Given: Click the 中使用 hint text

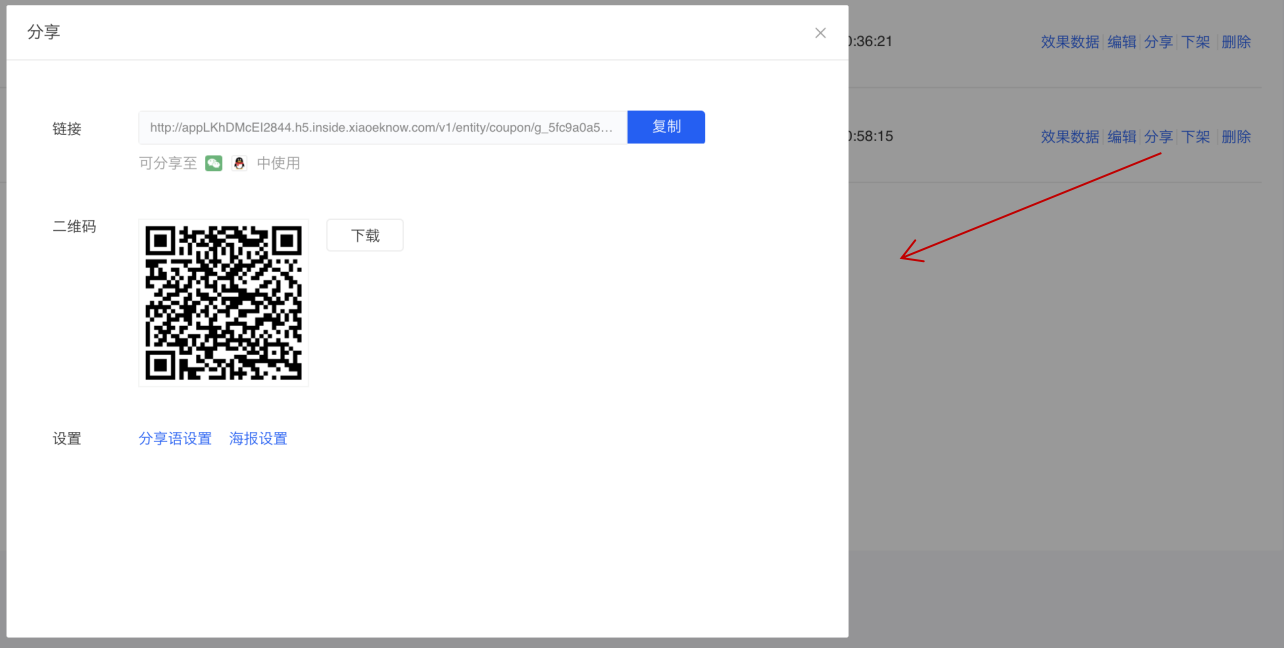Looking at the screenshot, I should pyautogui.click(x=278, y=163).
